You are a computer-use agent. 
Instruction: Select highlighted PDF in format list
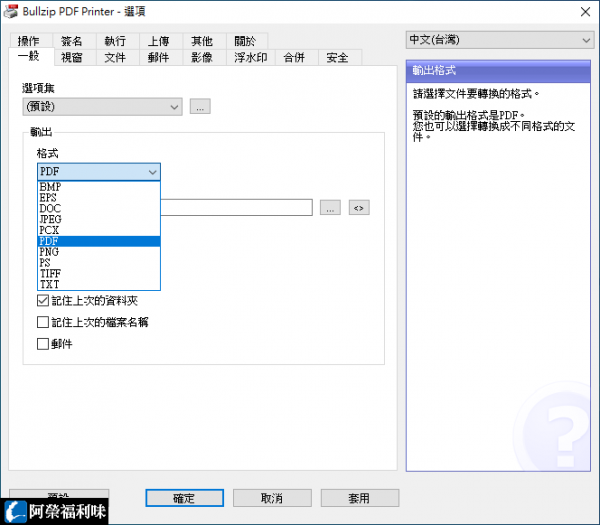99,241
